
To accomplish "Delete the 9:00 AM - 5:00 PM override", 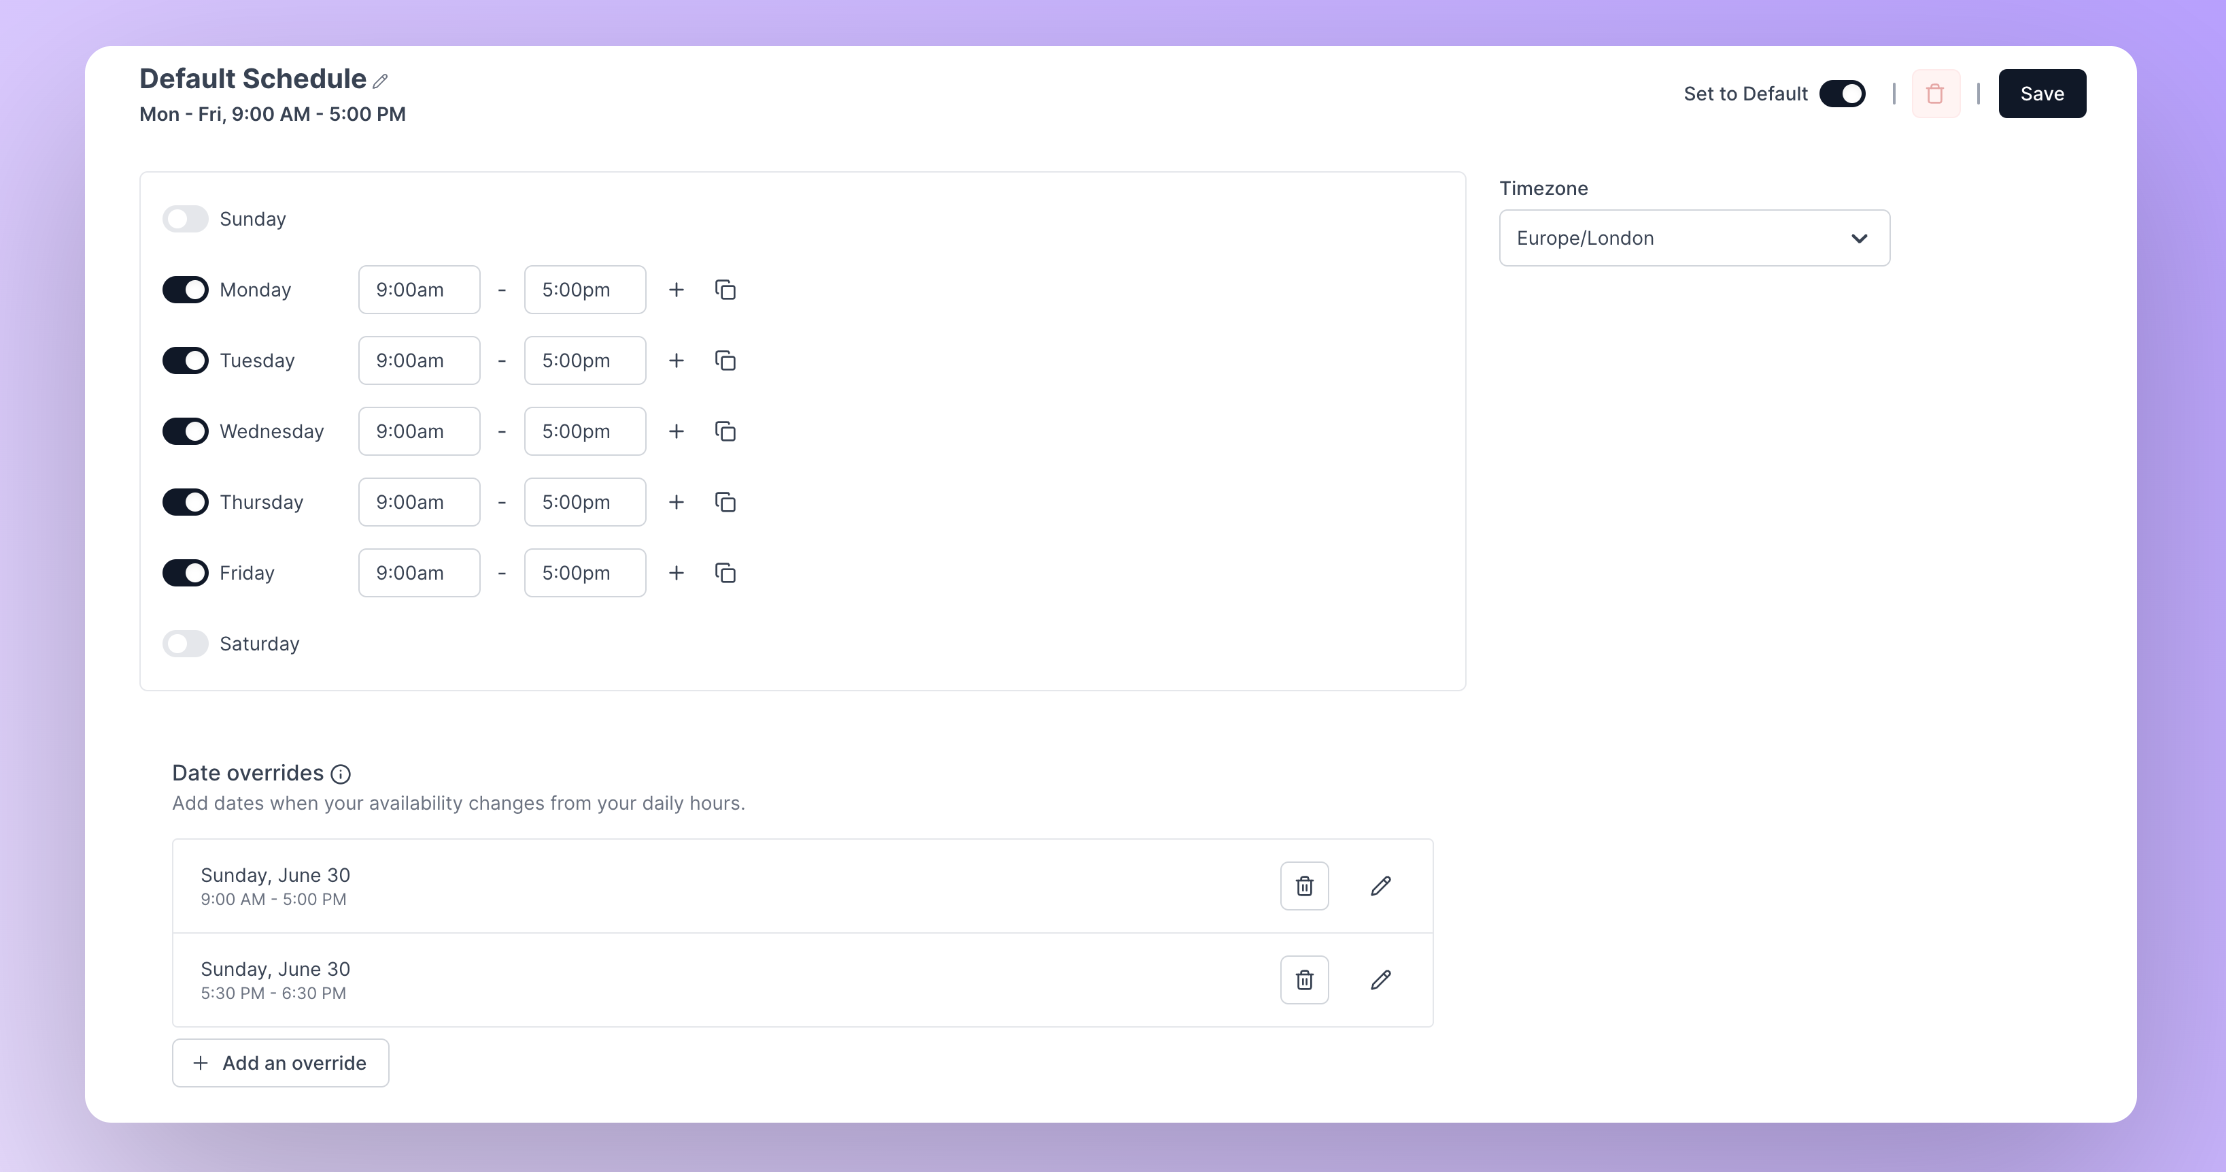I will (x=1304, y=886).
